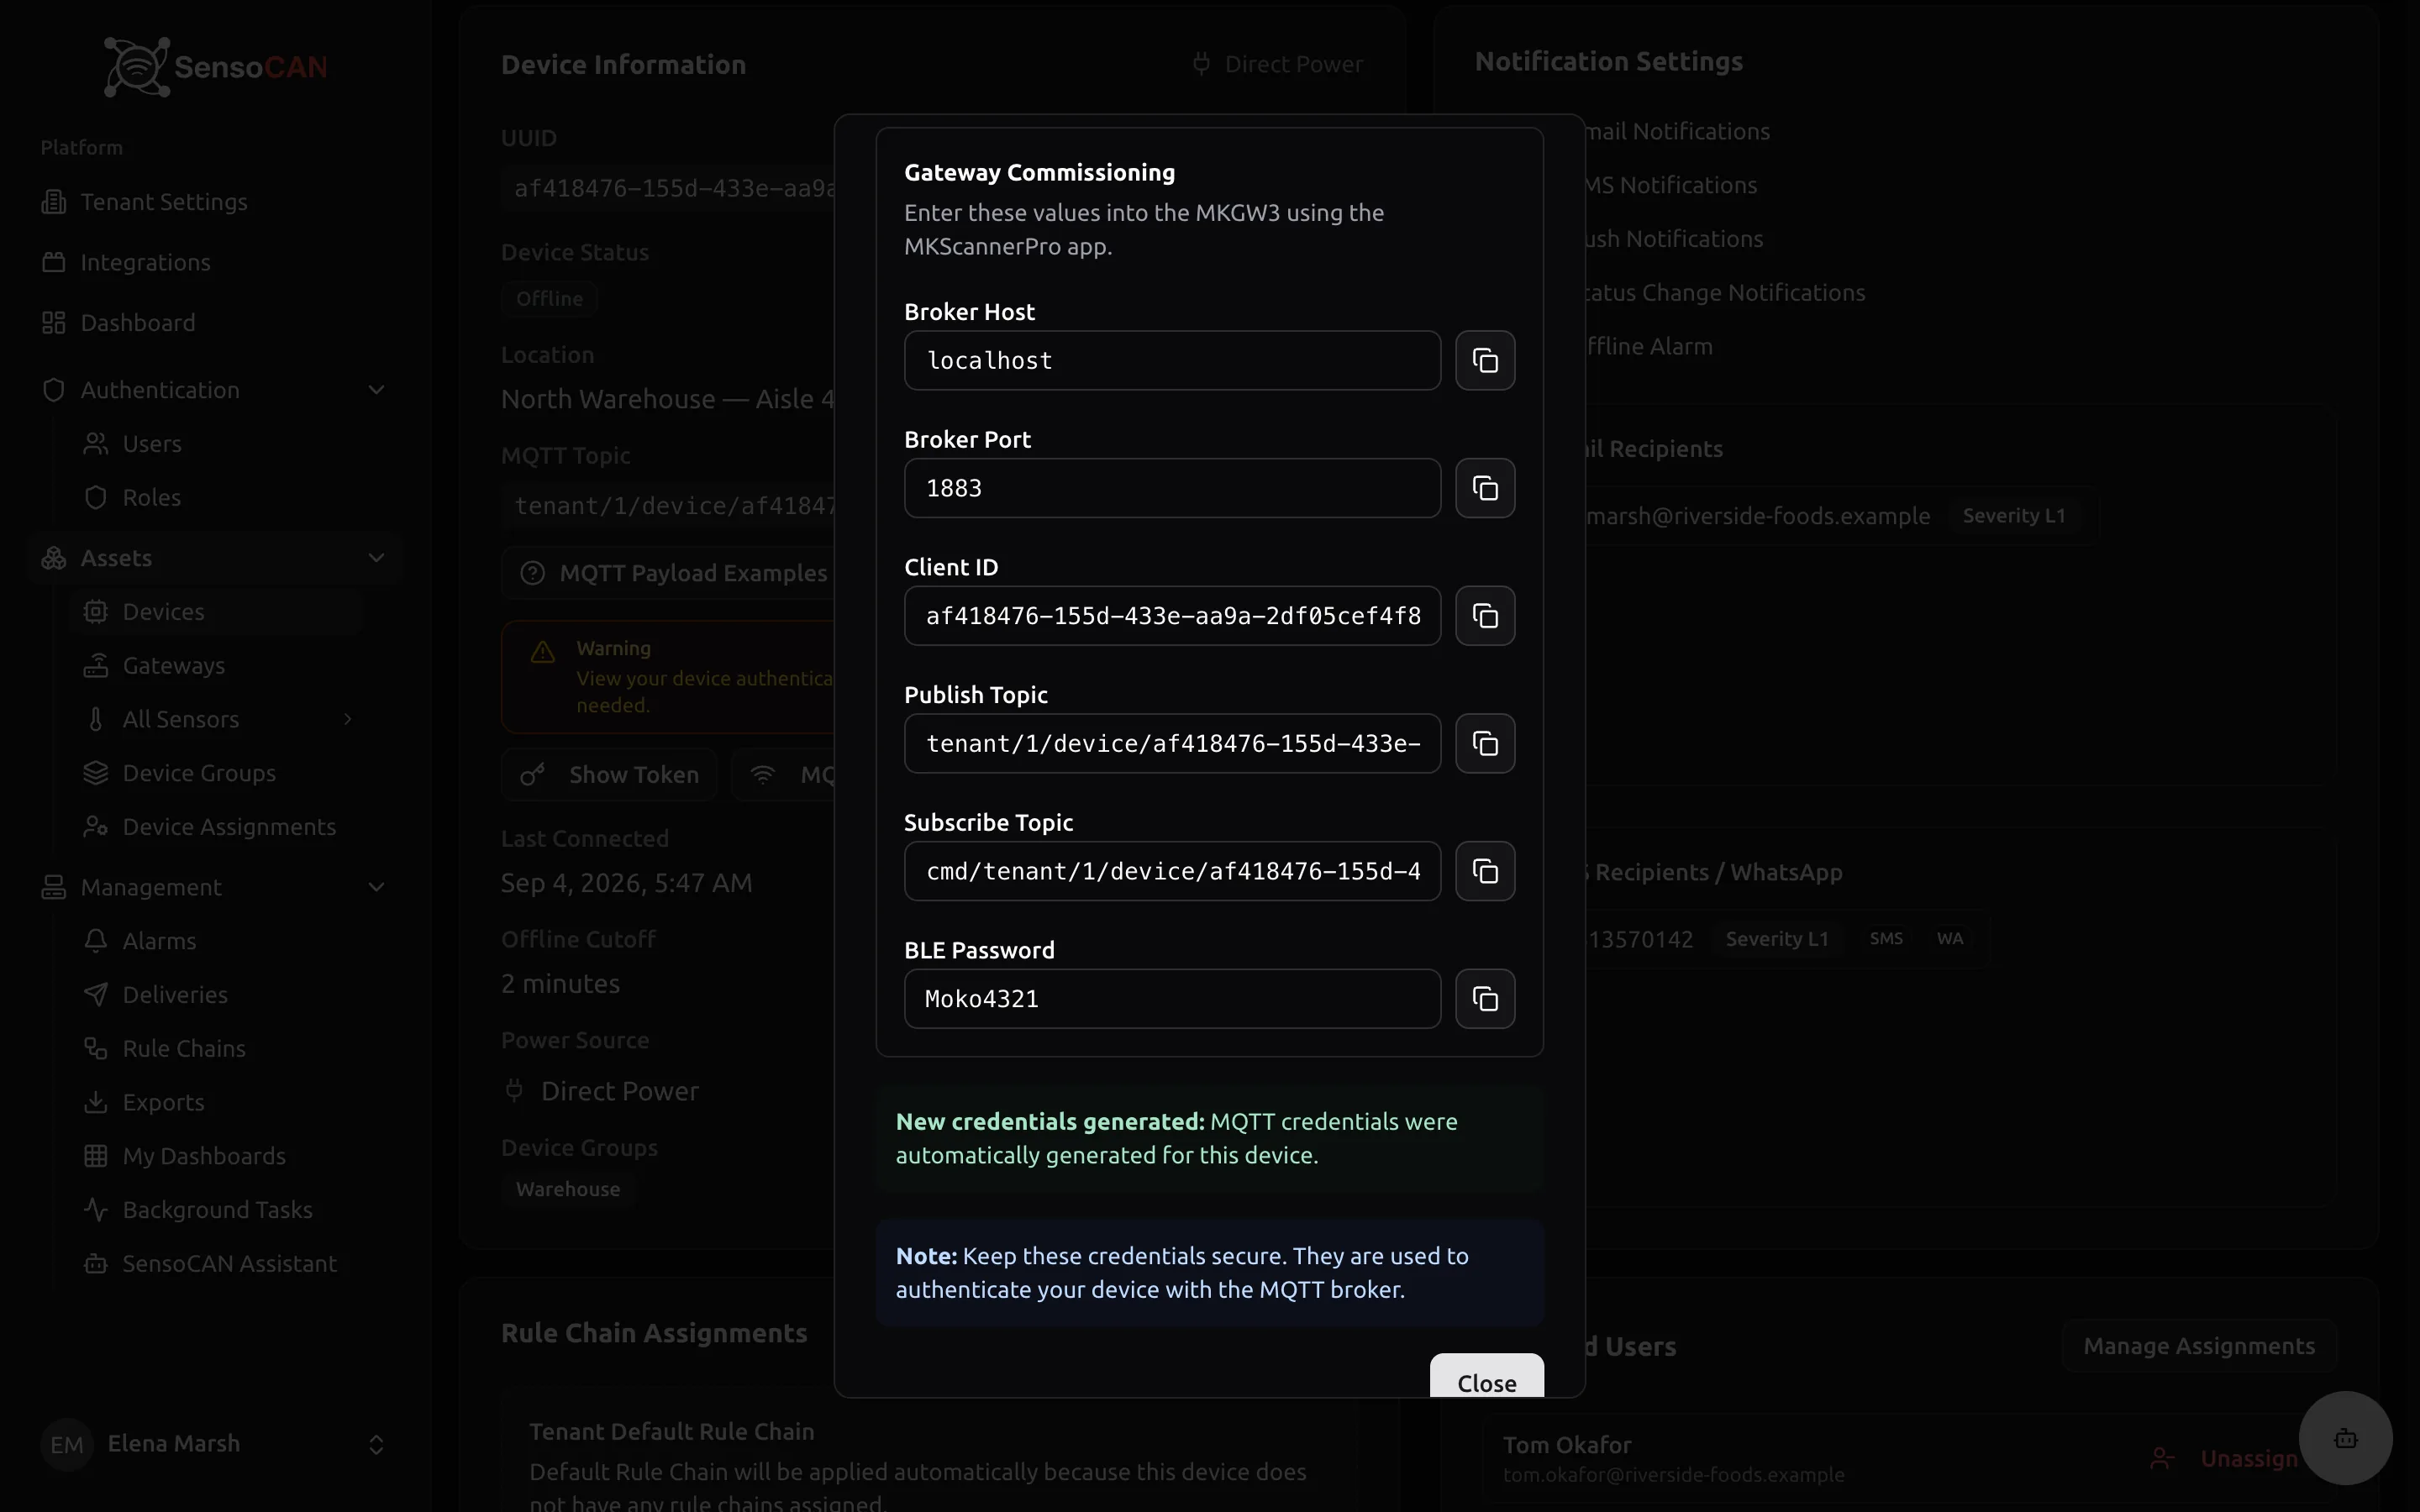This screenshot has height=1512, width=2420.
Task: Copy the BLE Password value
Action: click(x=1485, y=999)
